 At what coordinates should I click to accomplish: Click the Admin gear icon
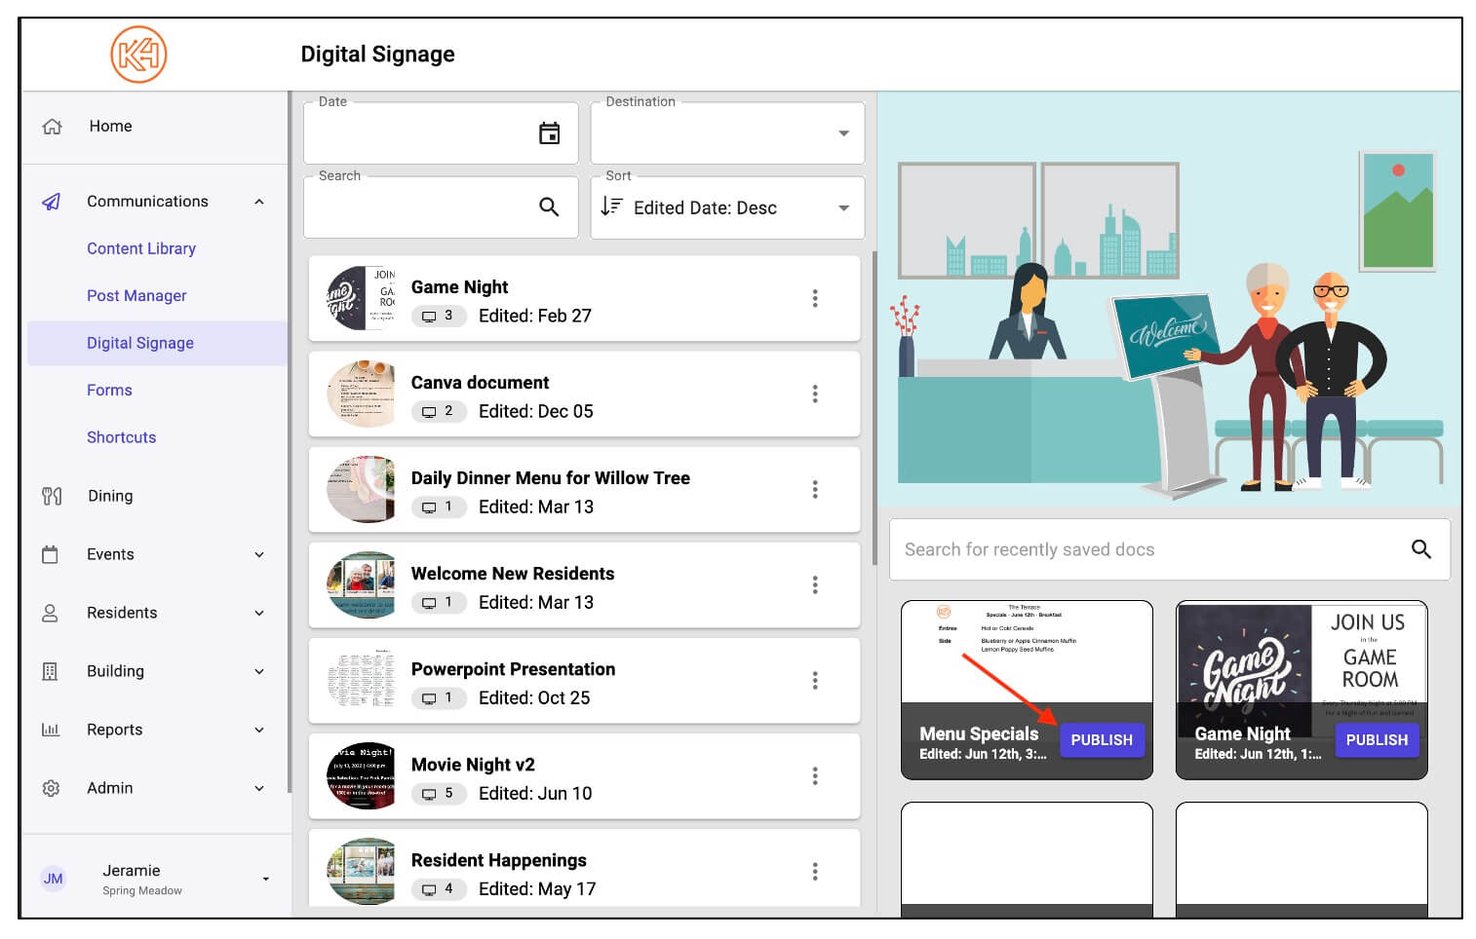tap(51, 788)
